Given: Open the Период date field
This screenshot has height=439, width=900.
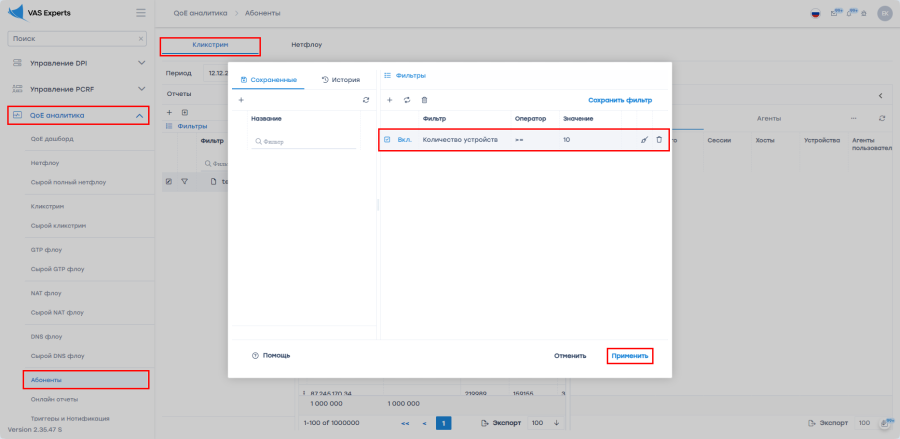Looking at the screenshot, I should tap(216, 73).
